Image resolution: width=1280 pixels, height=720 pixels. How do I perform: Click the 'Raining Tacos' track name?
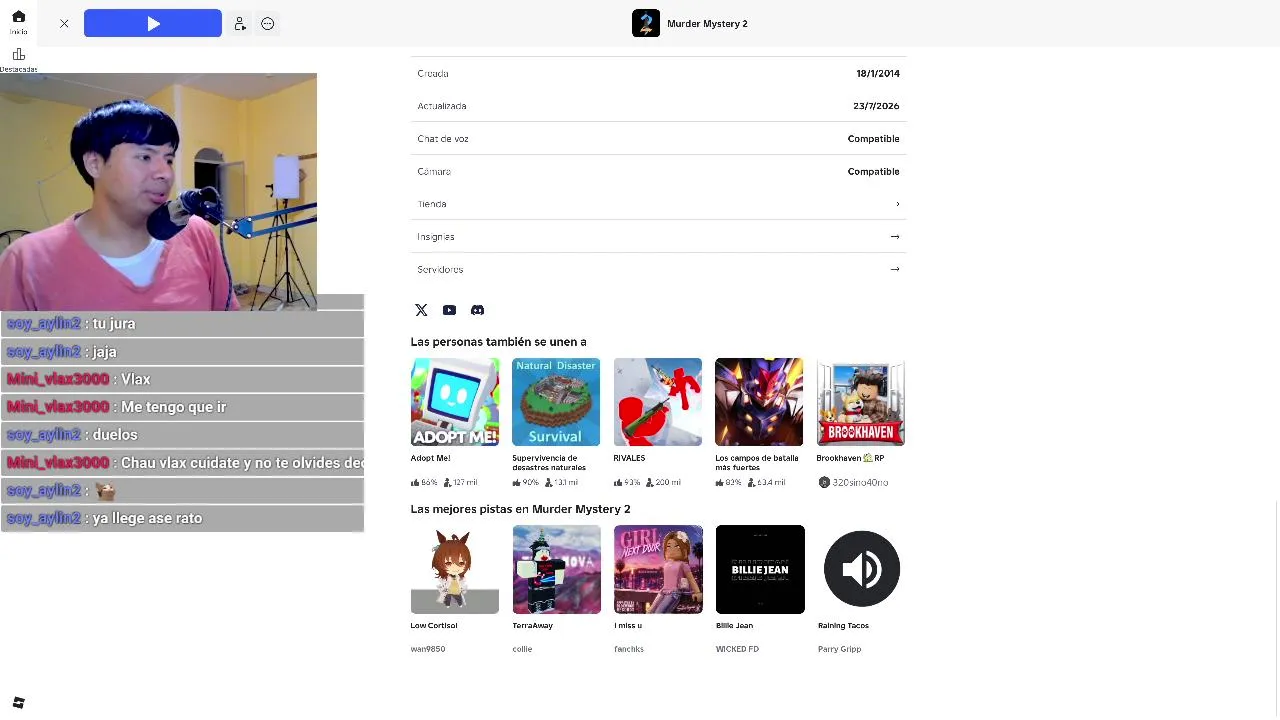pos(843,625)
